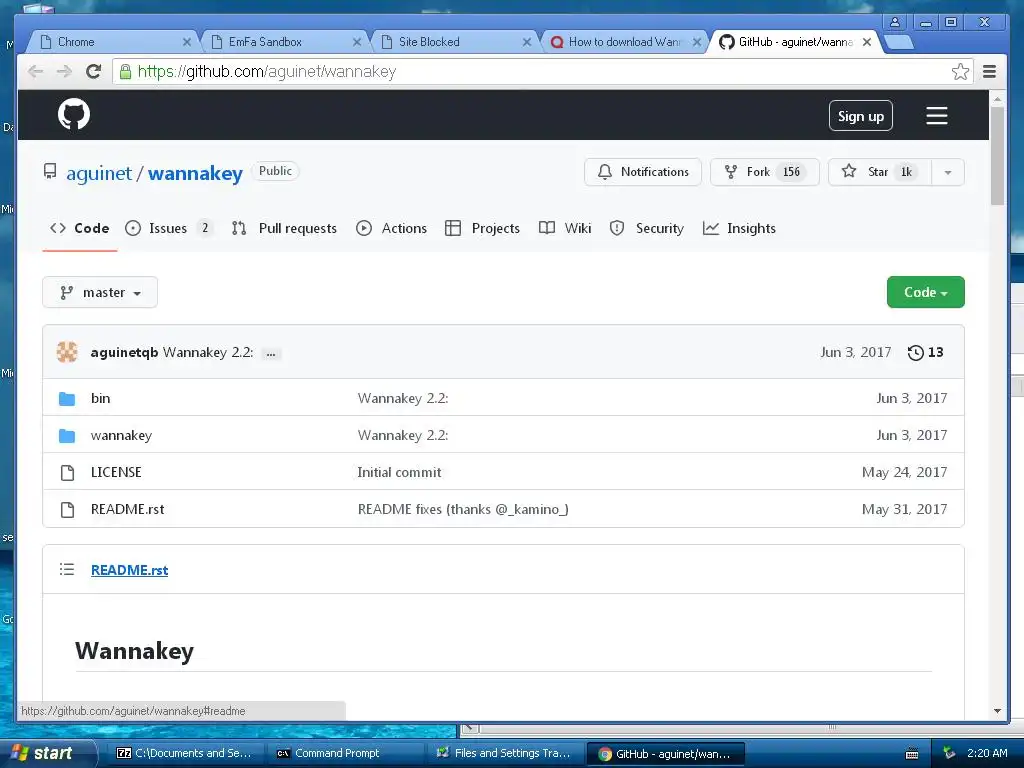The width and height of the screenshot is (1024, 768).
Task: Open the wannakey folder in file list
Action: click(121, 436)
